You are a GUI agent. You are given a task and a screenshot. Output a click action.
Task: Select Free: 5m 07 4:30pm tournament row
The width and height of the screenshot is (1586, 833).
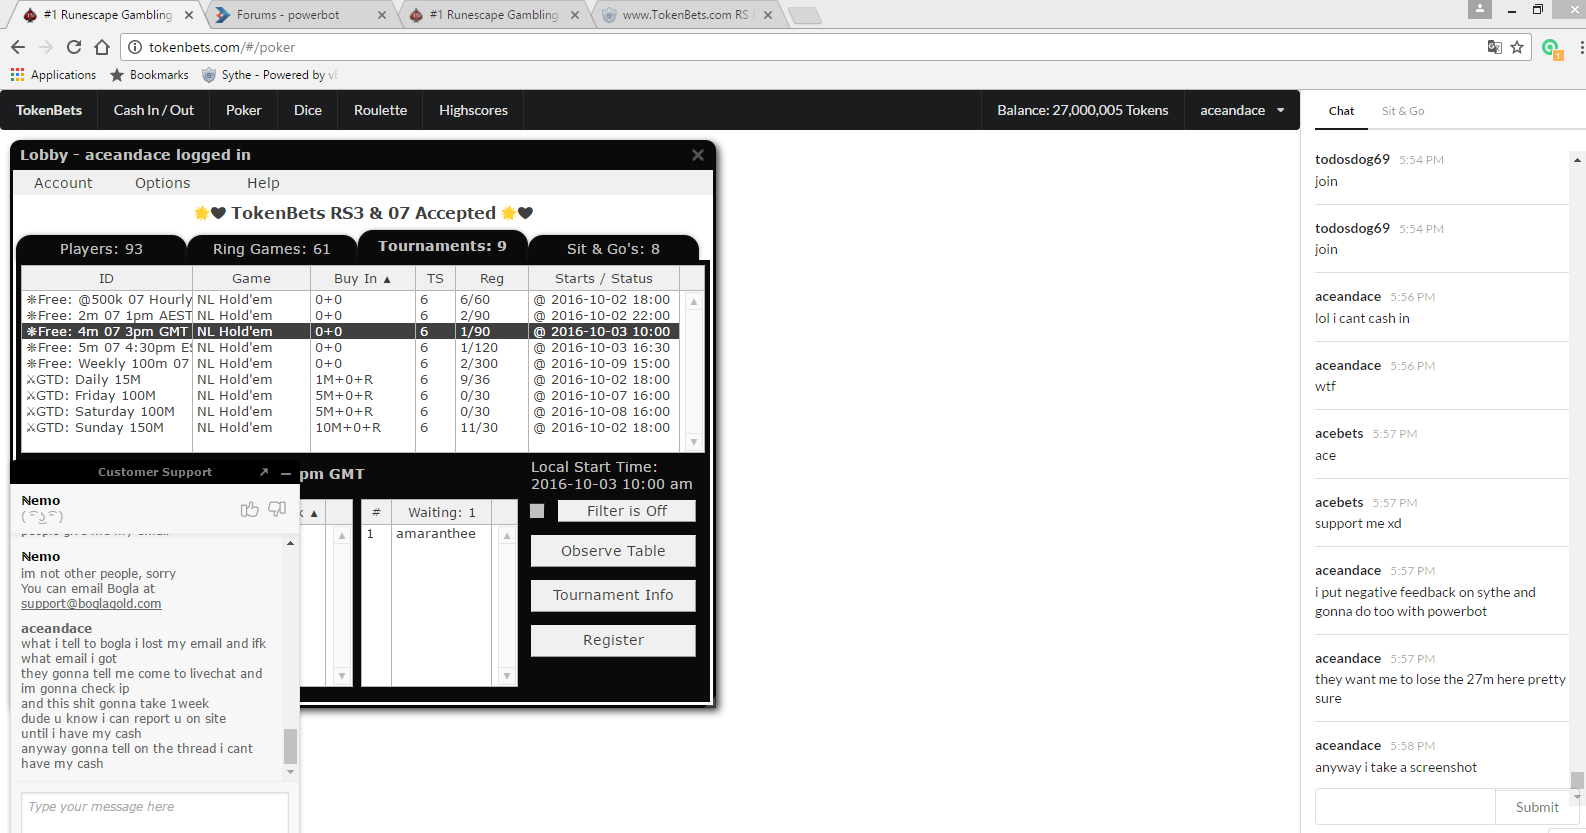350,348
